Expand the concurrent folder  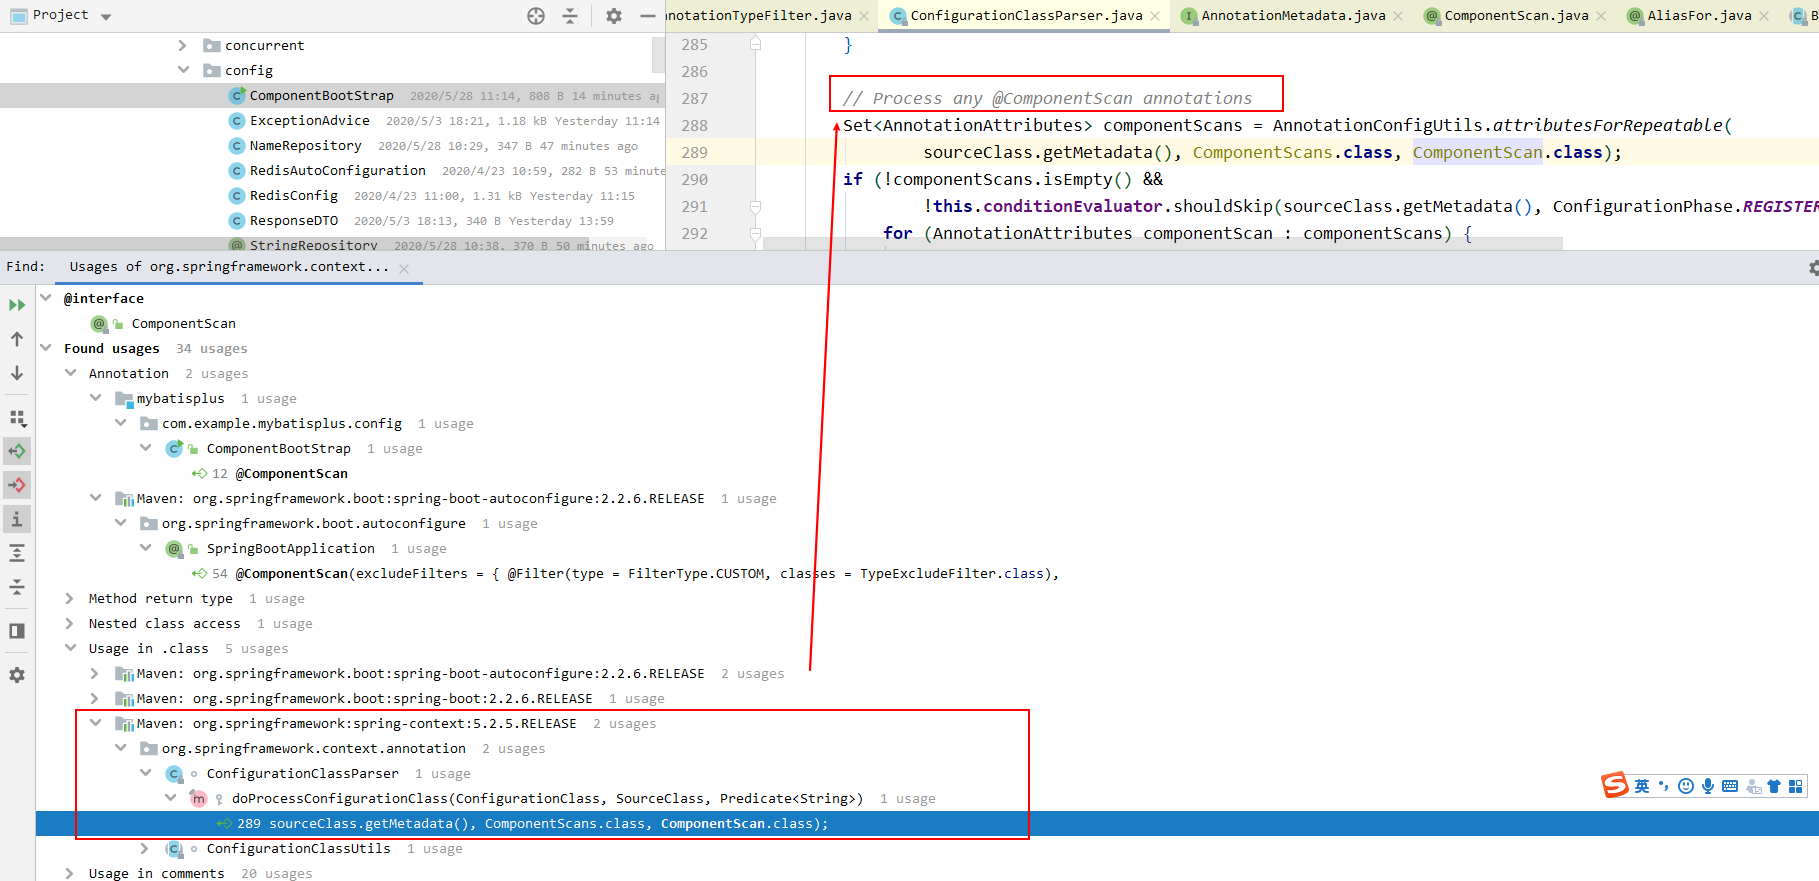(182, 45)
